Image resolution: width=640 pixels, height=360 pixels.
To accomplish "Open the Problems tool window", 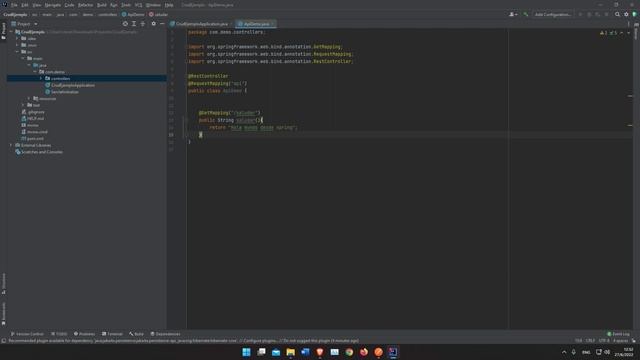I will coord(84,334).
